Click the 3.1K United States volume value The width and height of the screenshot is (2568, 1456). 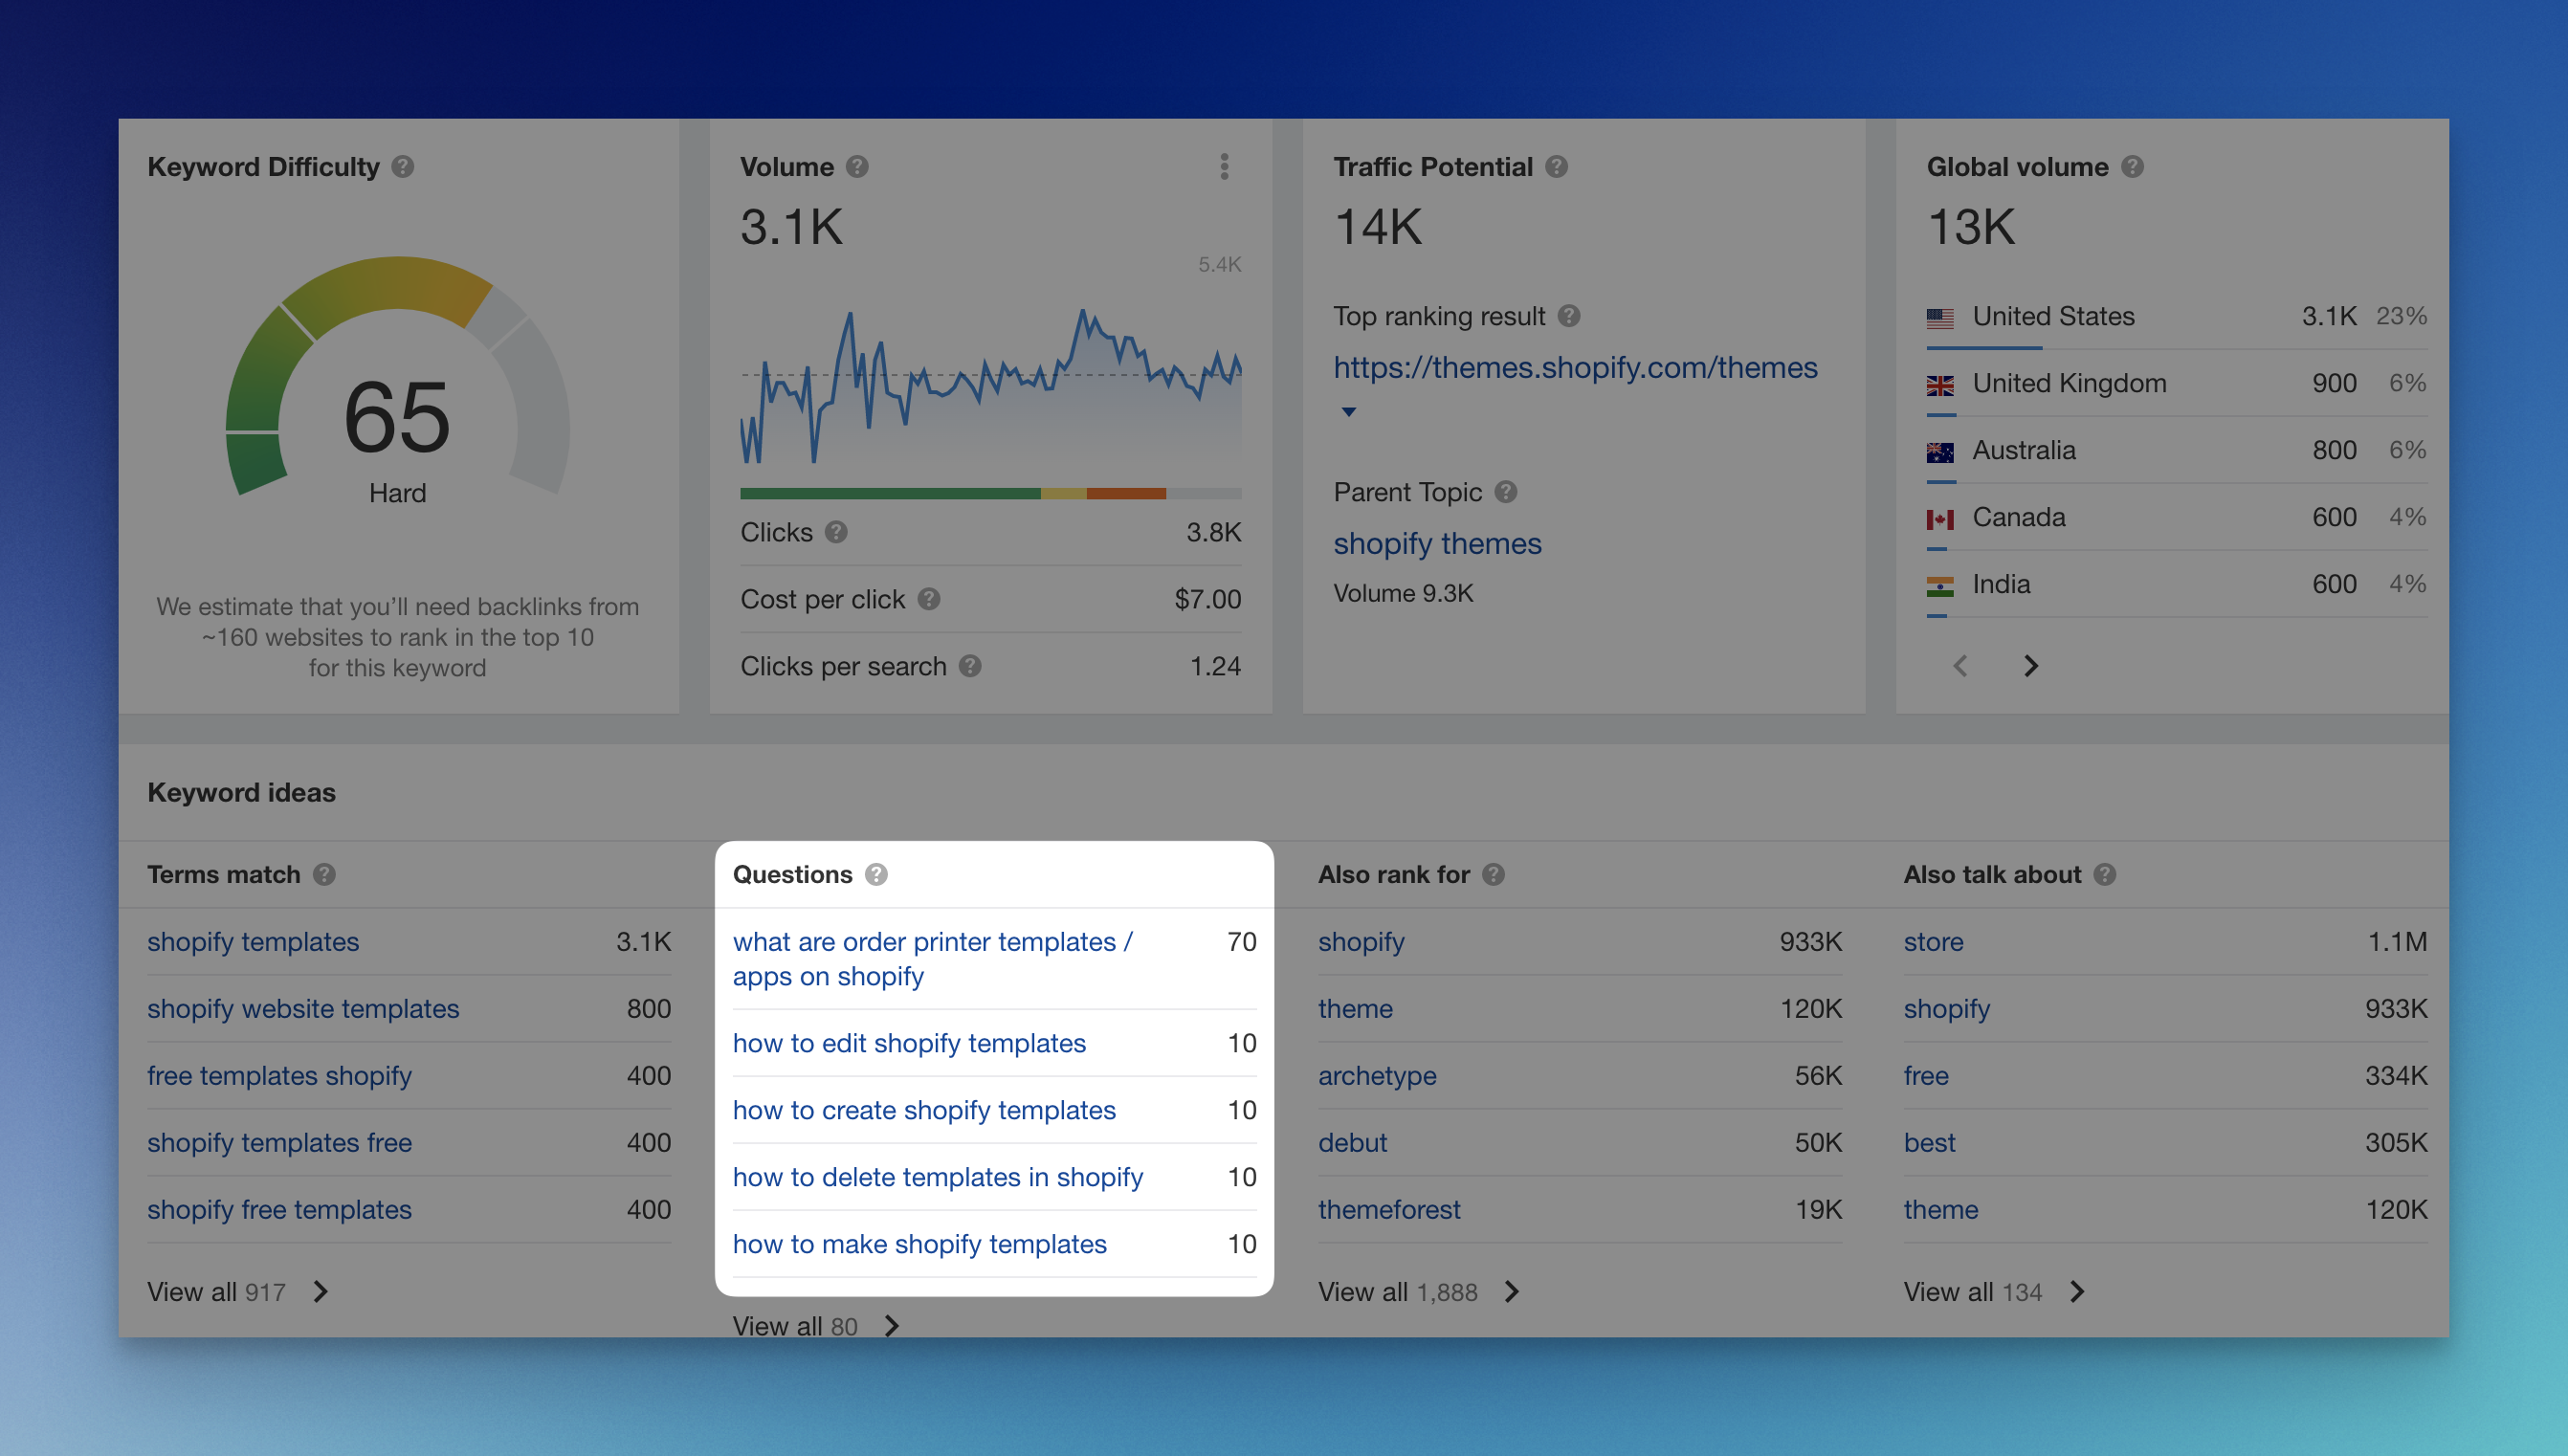tap(2328, 316)
